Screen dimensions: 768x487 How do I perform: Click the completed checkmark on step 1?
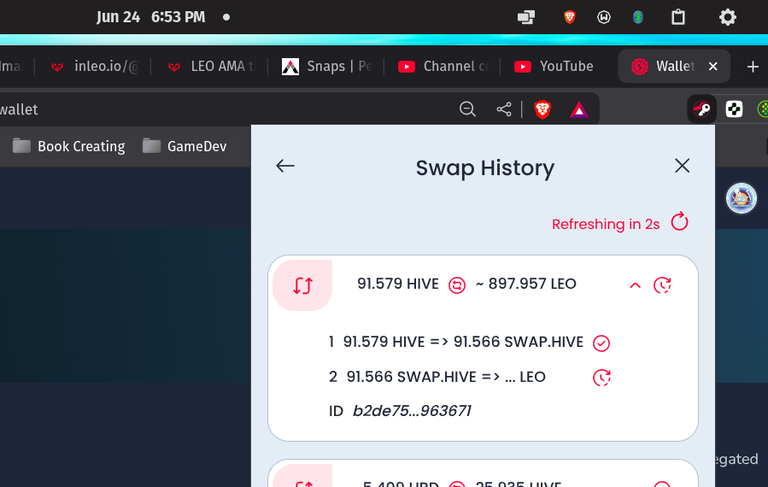tap(601, 343)
